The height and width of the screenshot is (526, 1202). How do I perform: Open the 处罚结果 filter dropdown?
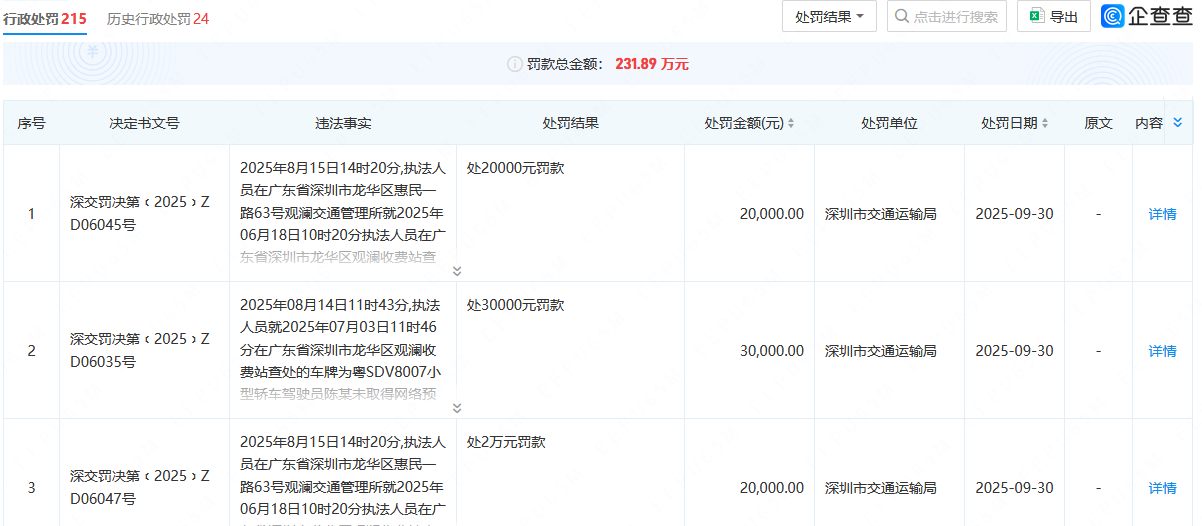click(829, 17)
